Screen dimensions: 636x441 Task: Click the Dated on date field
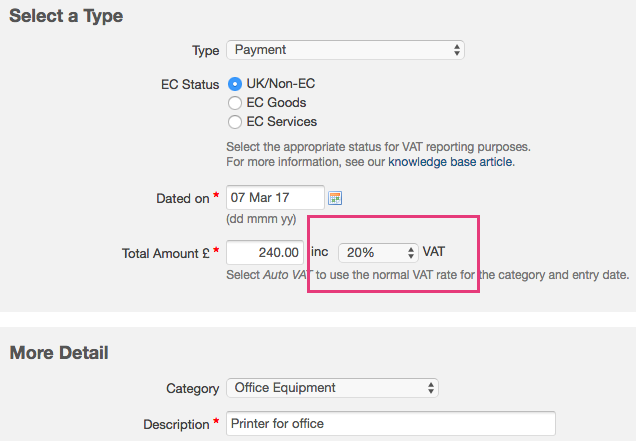tap(275, 198)
